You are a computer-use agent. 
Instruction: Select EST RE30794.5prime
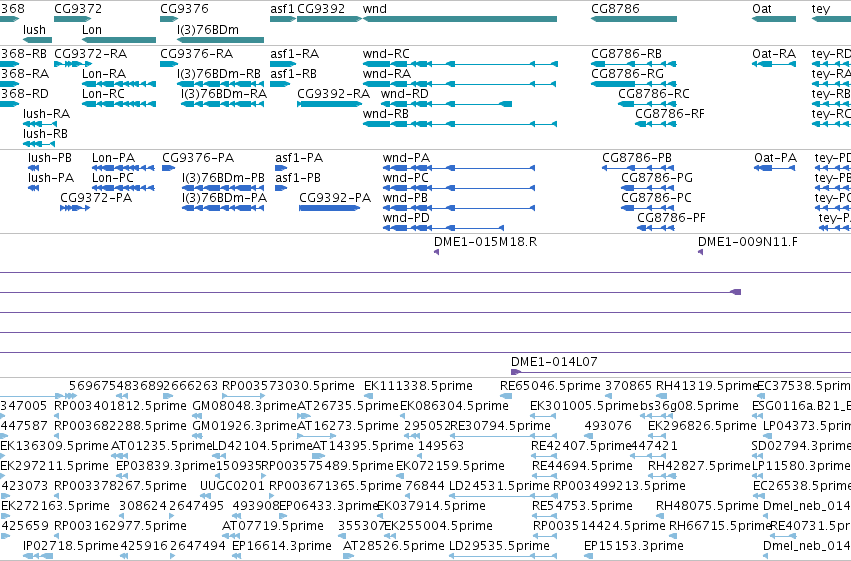(504, 436)
